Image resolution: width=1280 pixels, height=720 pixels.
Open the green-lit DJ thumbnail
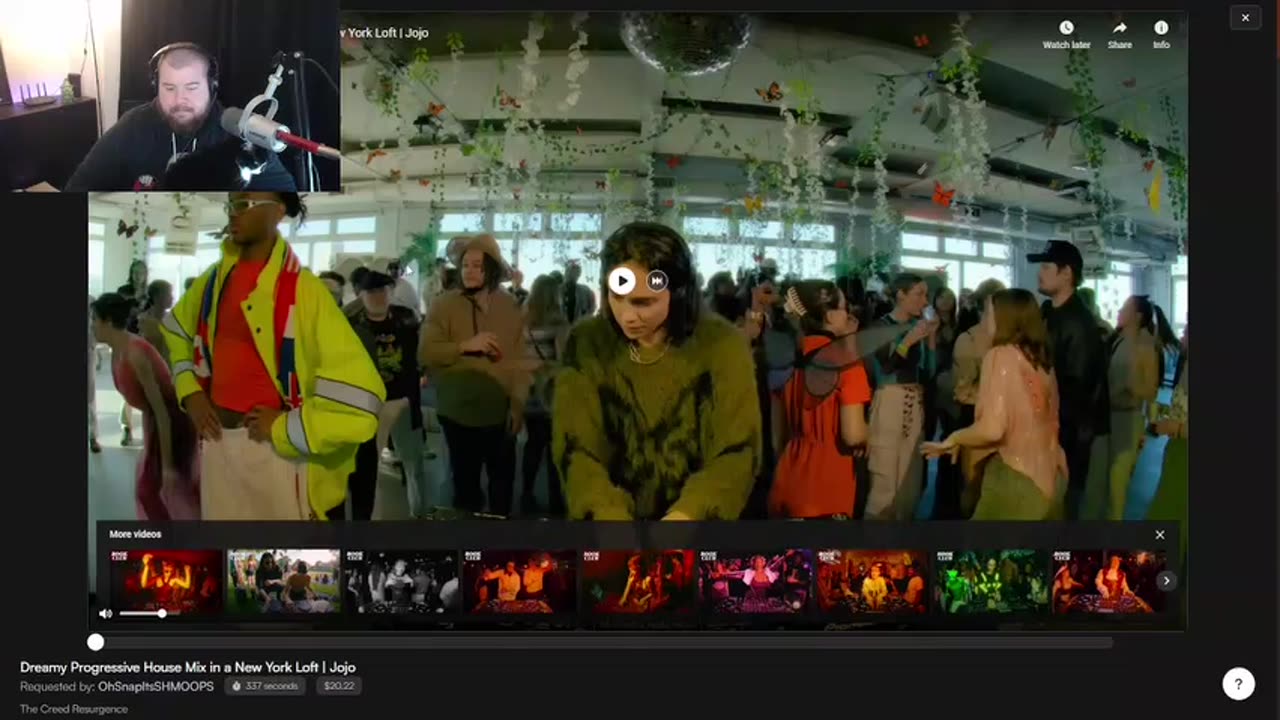(991, 581)
